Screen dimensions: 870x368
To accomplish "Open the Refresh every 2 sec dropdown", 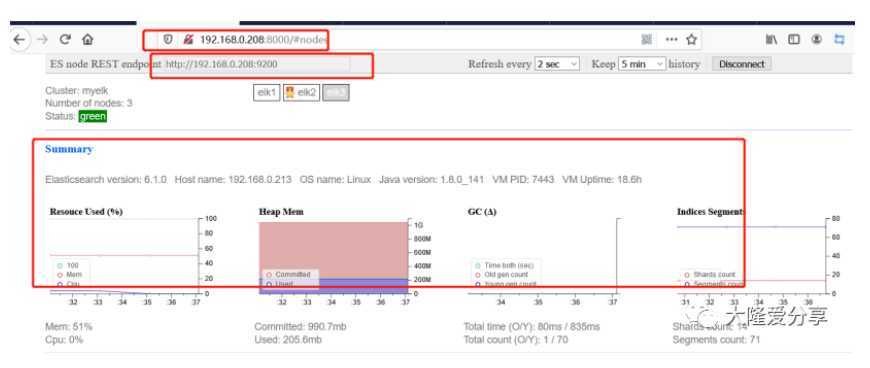I will [557, 64].
